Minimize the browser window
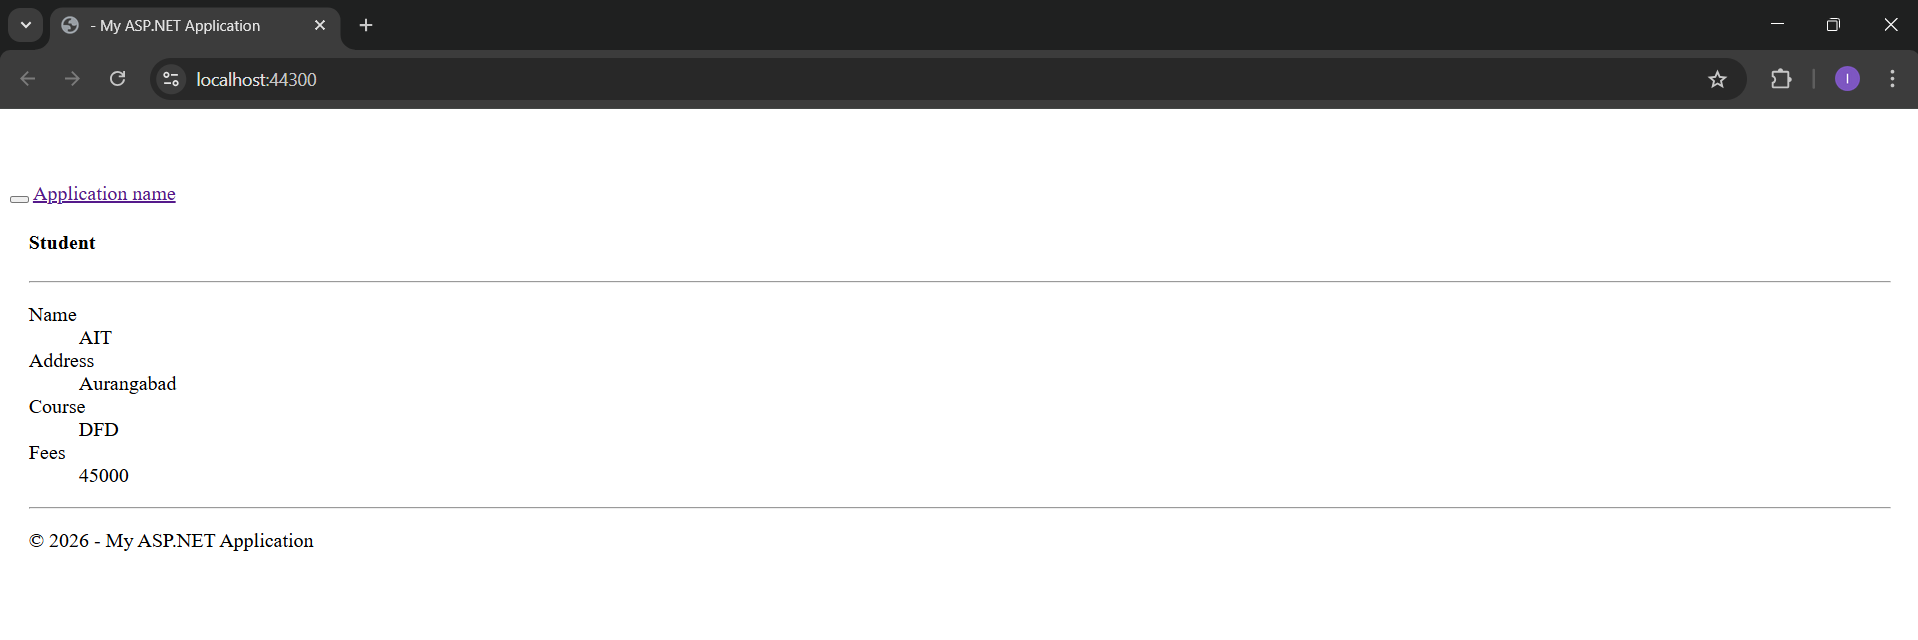Viewport: 1918px width, 640px height. (1777, 25)
